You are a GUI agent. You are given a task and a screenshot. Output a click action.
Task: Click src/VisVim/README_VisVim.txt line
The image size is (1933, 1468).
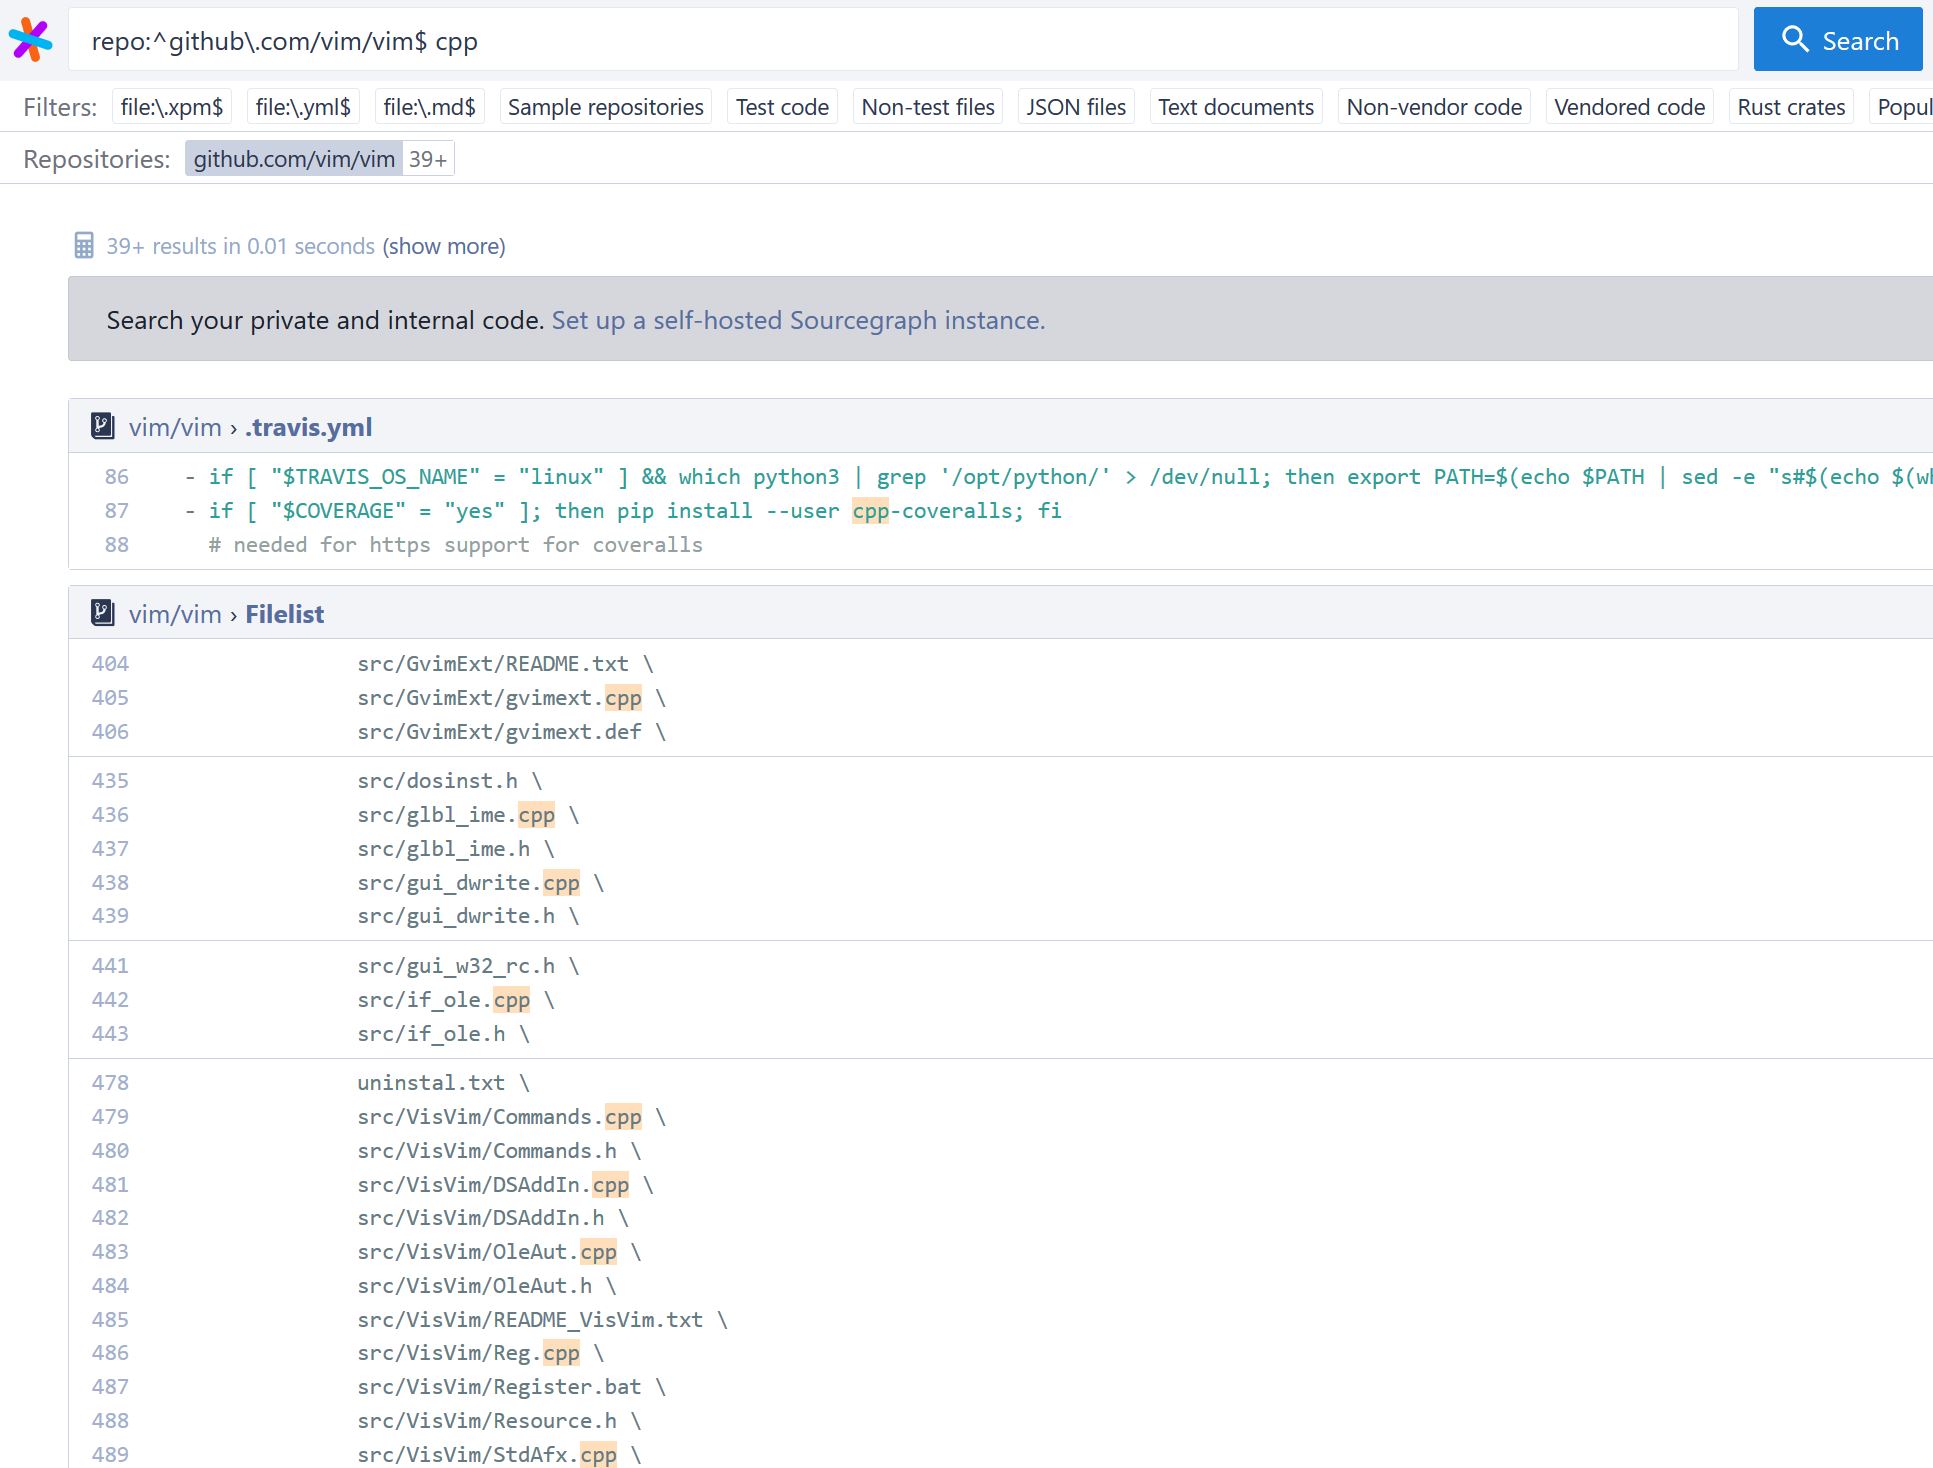(1000, 1320)
